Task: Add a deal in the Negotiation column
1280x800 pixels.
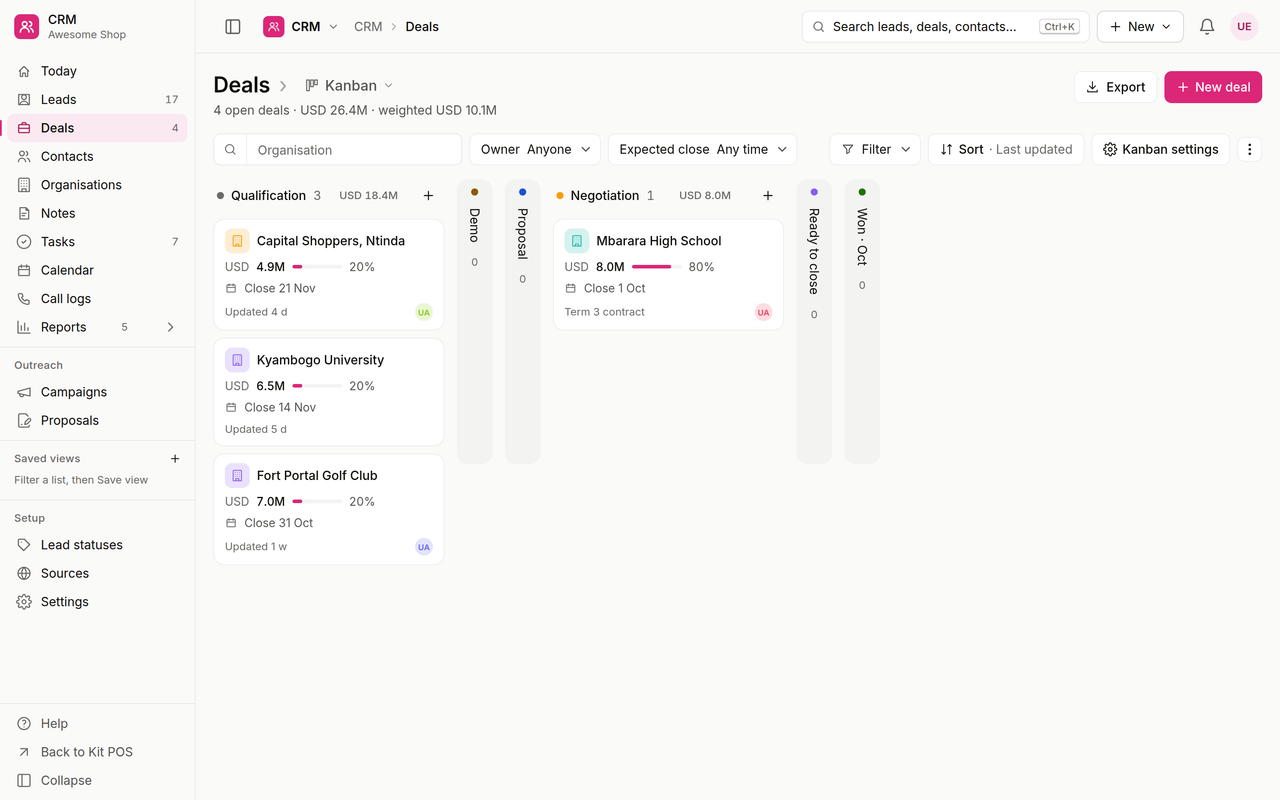Action: tap(768, 196)
